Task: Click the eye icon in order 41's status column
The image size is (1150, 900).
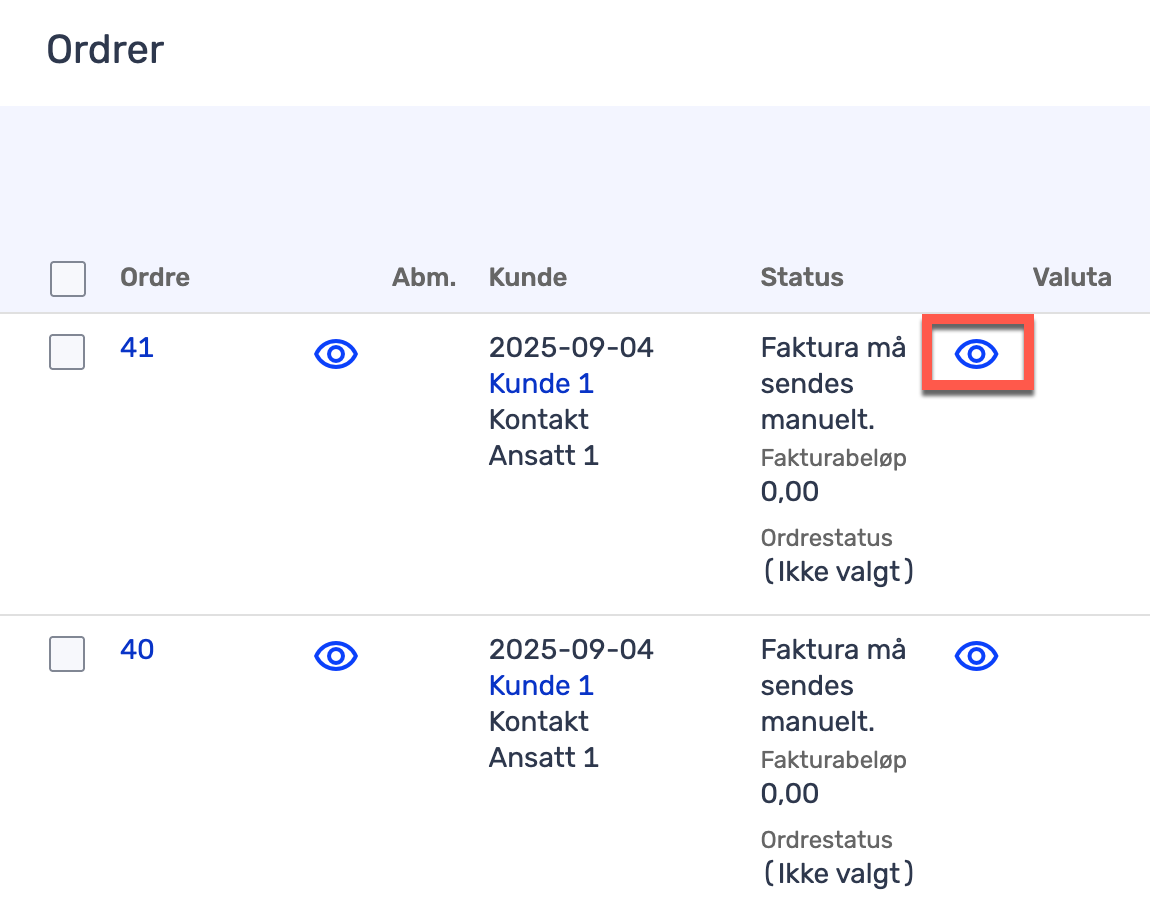Action: 976,354
